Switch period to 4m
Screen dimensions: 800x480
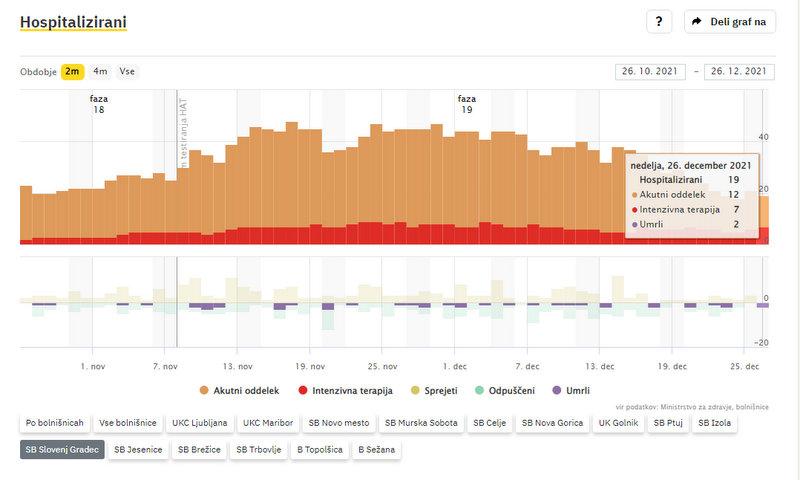pyautogui.click(x=101, y=71)
